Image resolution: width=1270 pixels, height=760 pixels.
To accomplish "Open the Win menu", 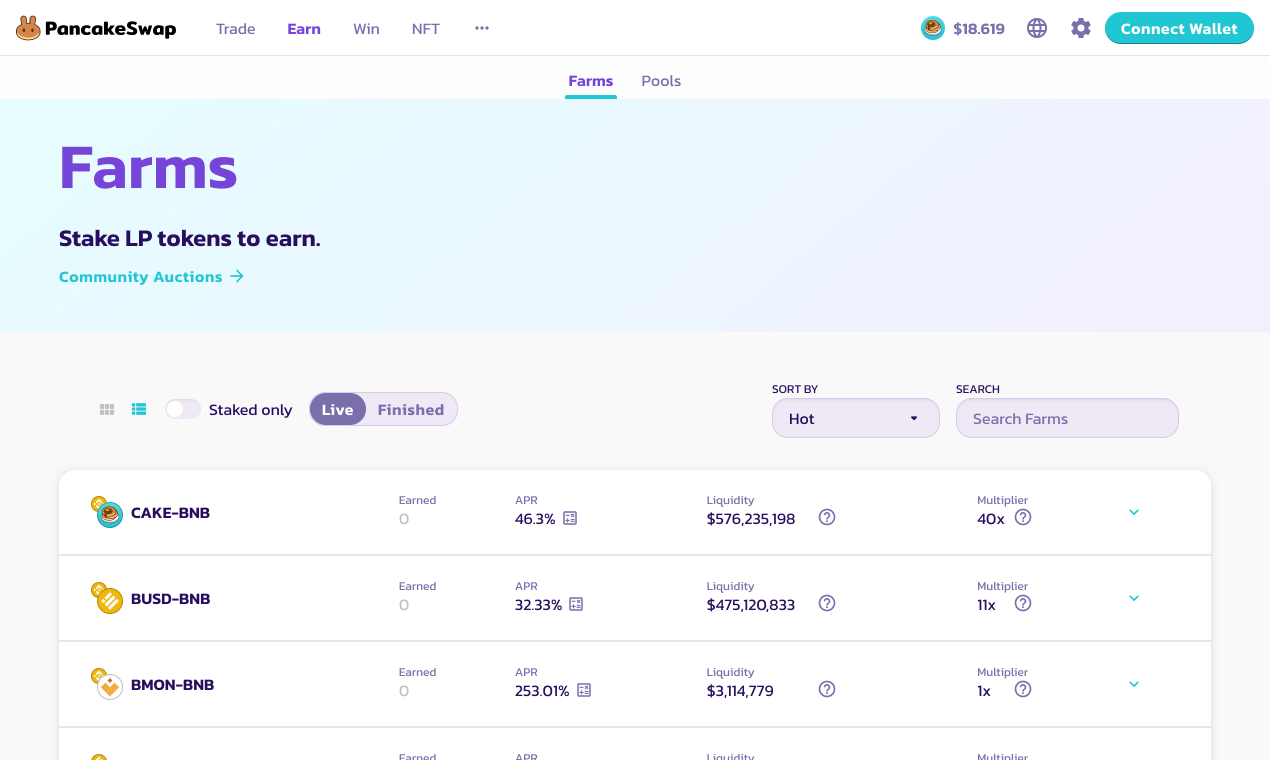I will [366, 28].
